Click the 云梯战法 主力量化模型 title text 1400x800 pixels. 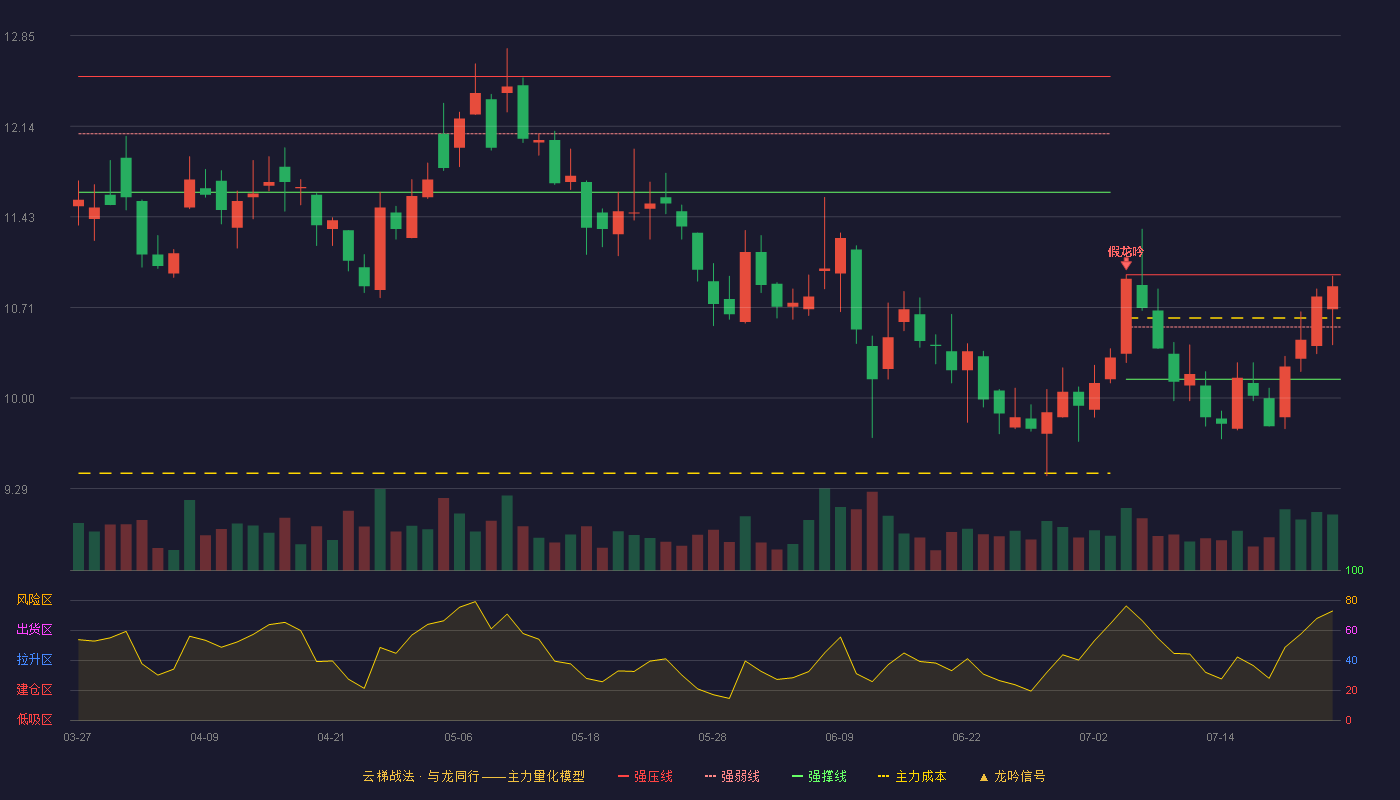tap(473, 776)
